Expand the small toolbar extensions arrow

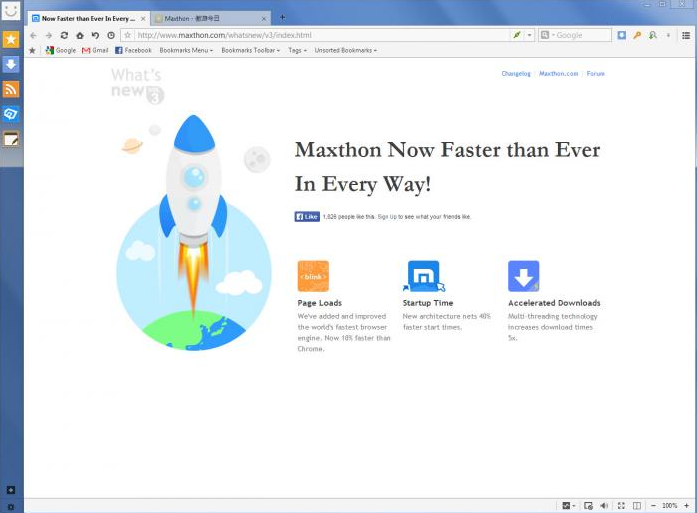668,35
